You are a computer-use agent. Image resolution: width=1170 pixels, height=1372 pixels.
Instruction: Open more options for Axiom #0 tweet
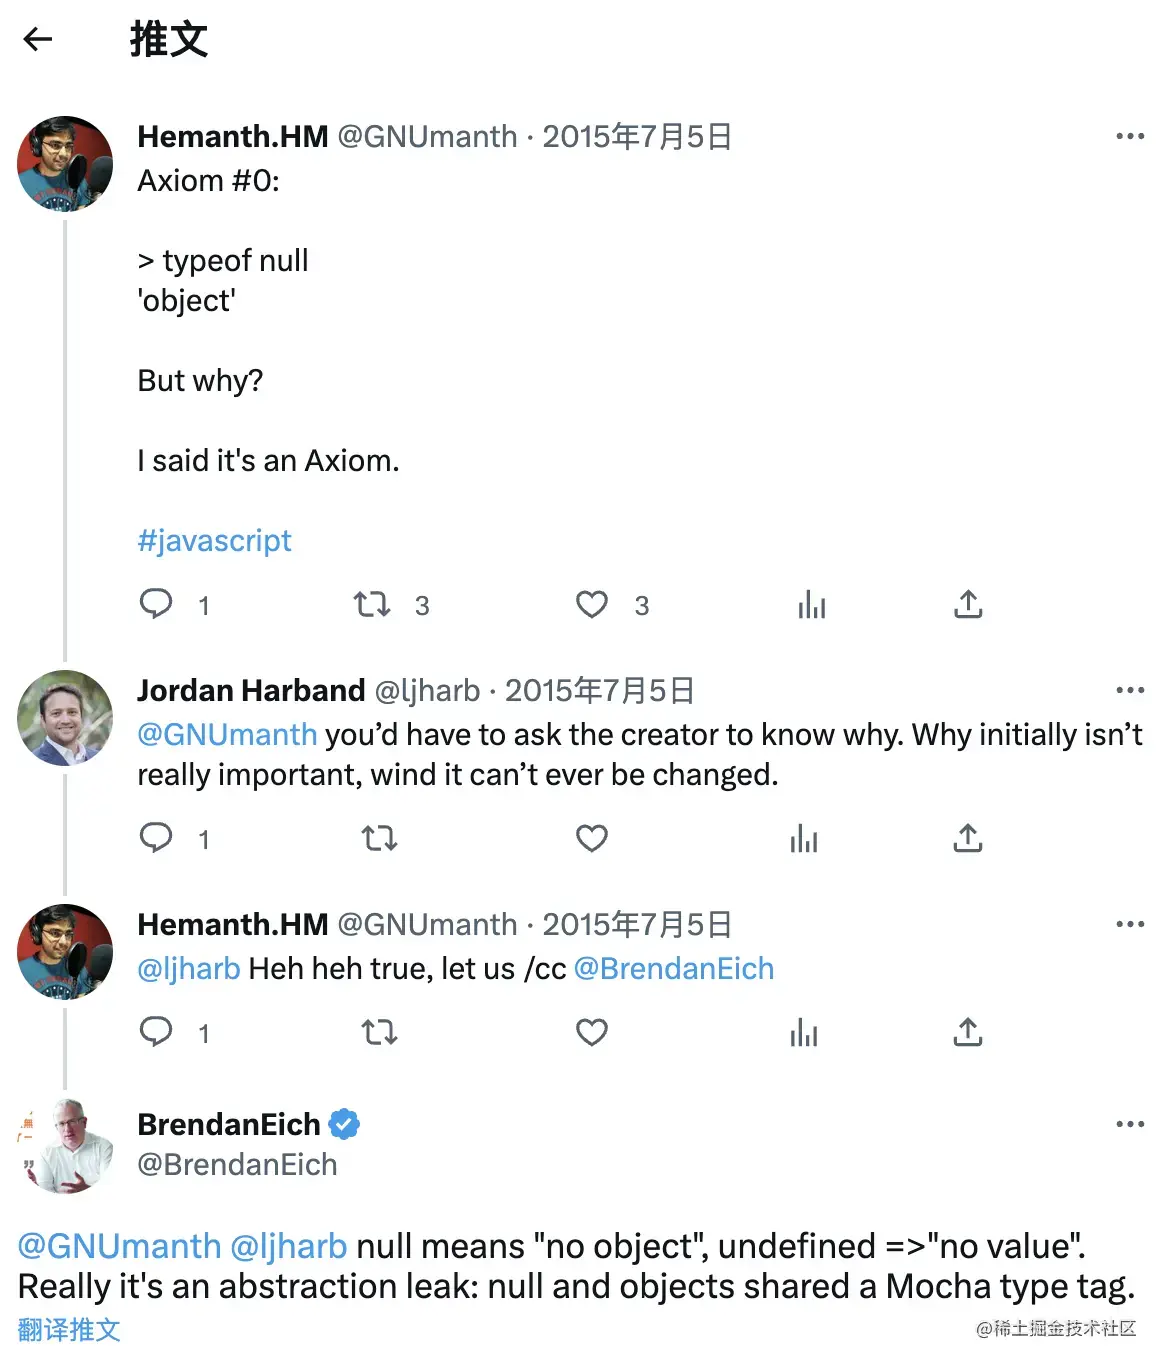pos(1130,136)
